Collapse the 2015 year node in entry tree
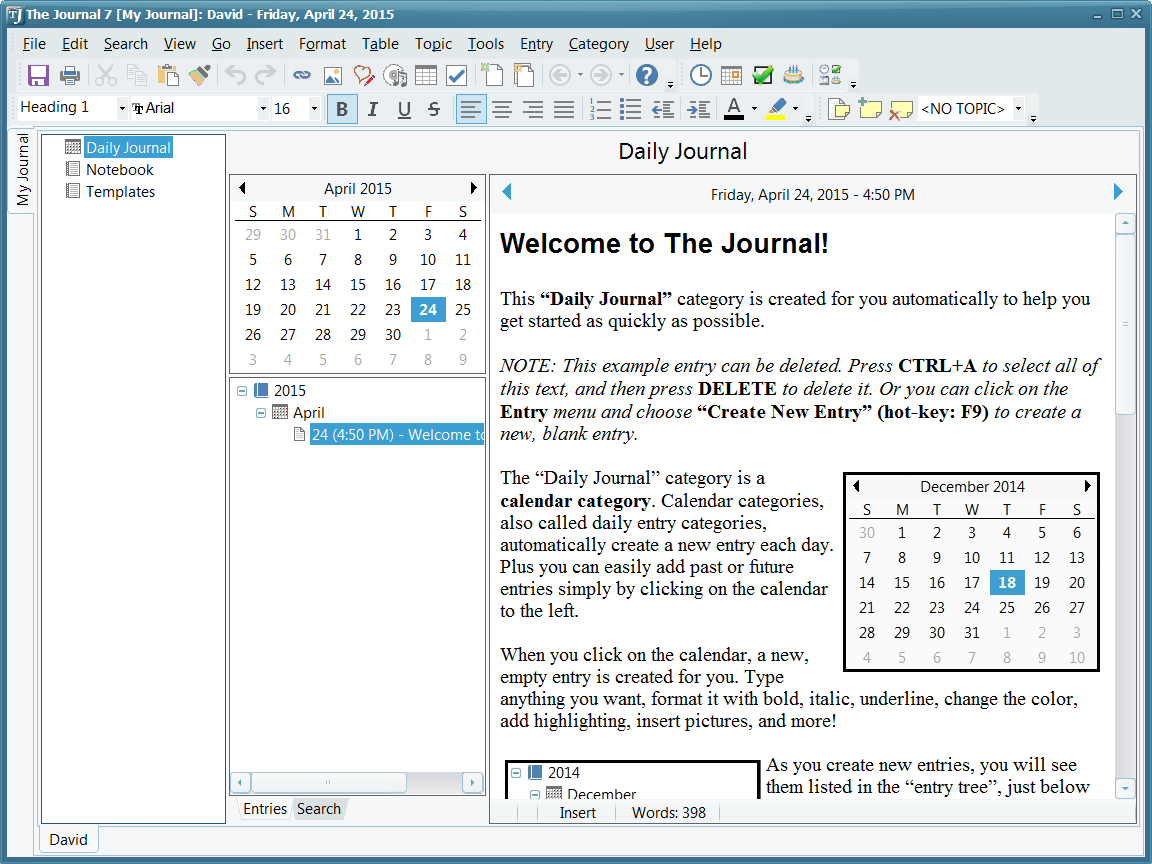Viewport: 1152px width, 864px height. coord(242,391)
